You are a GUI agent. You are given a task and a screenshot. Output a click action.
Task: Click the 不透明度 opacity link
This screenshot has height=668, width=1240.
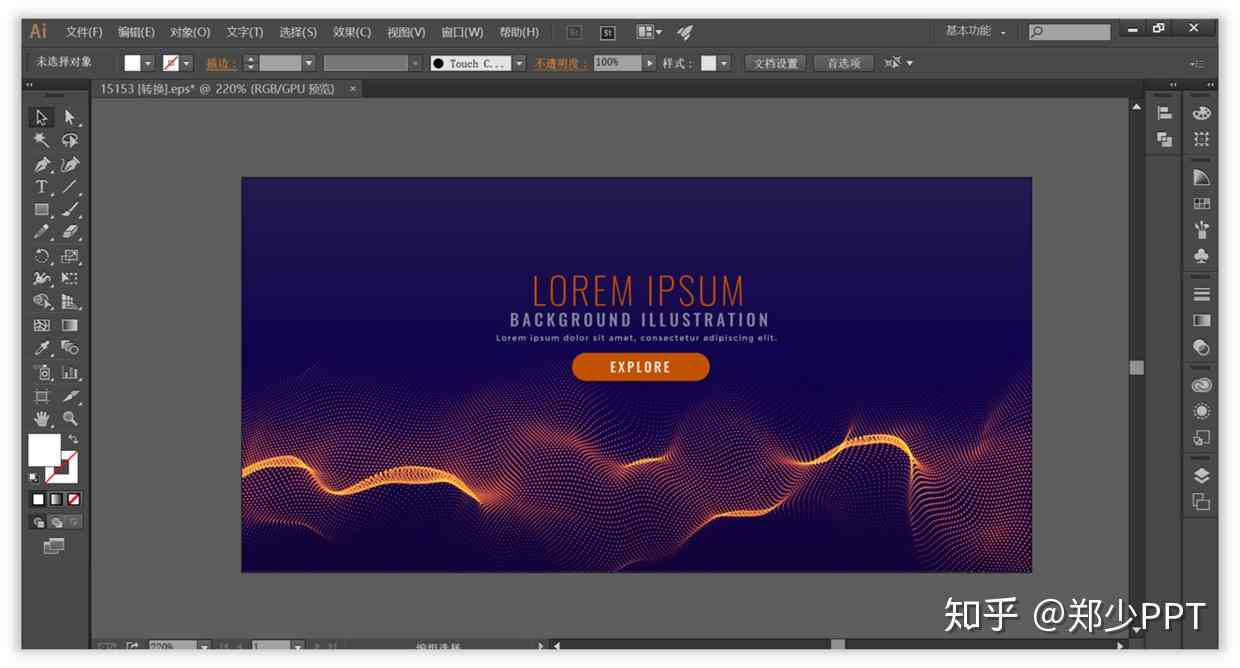[x=562, y=63]
